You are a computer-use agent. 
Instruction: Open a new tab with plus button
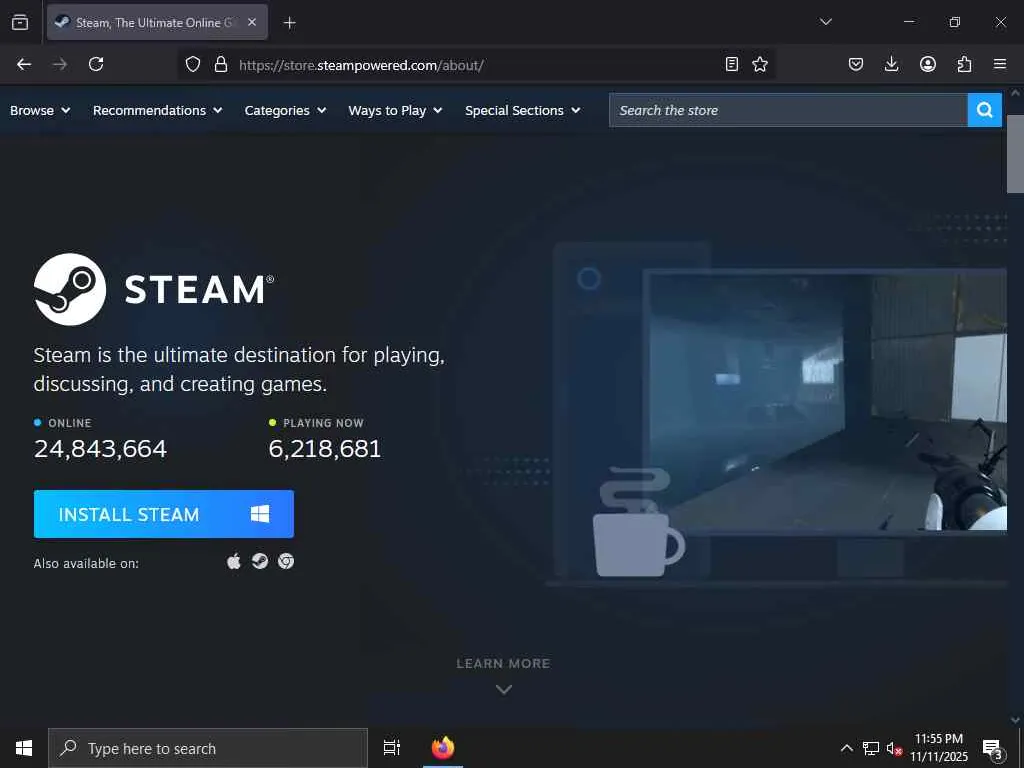[289, 23]
